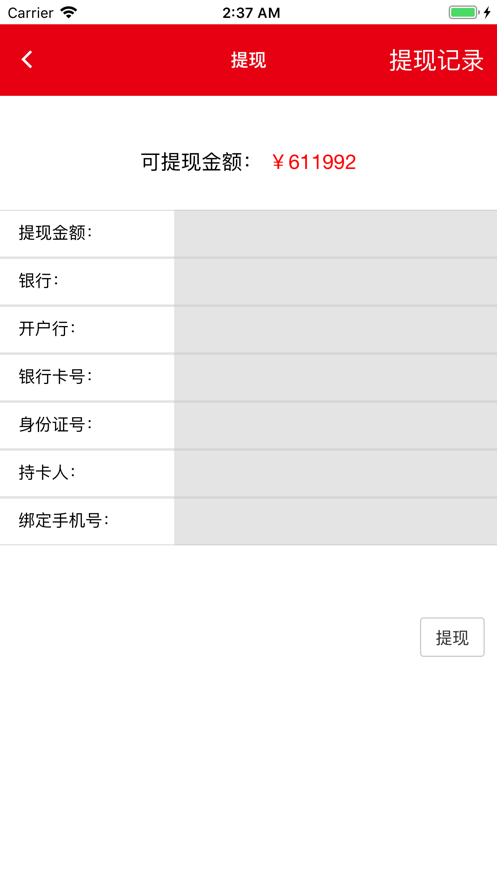Tap the Carrier text in status bar
Image resolution: width=497 pixels, height=883 pixels.
tap(30, 12)
